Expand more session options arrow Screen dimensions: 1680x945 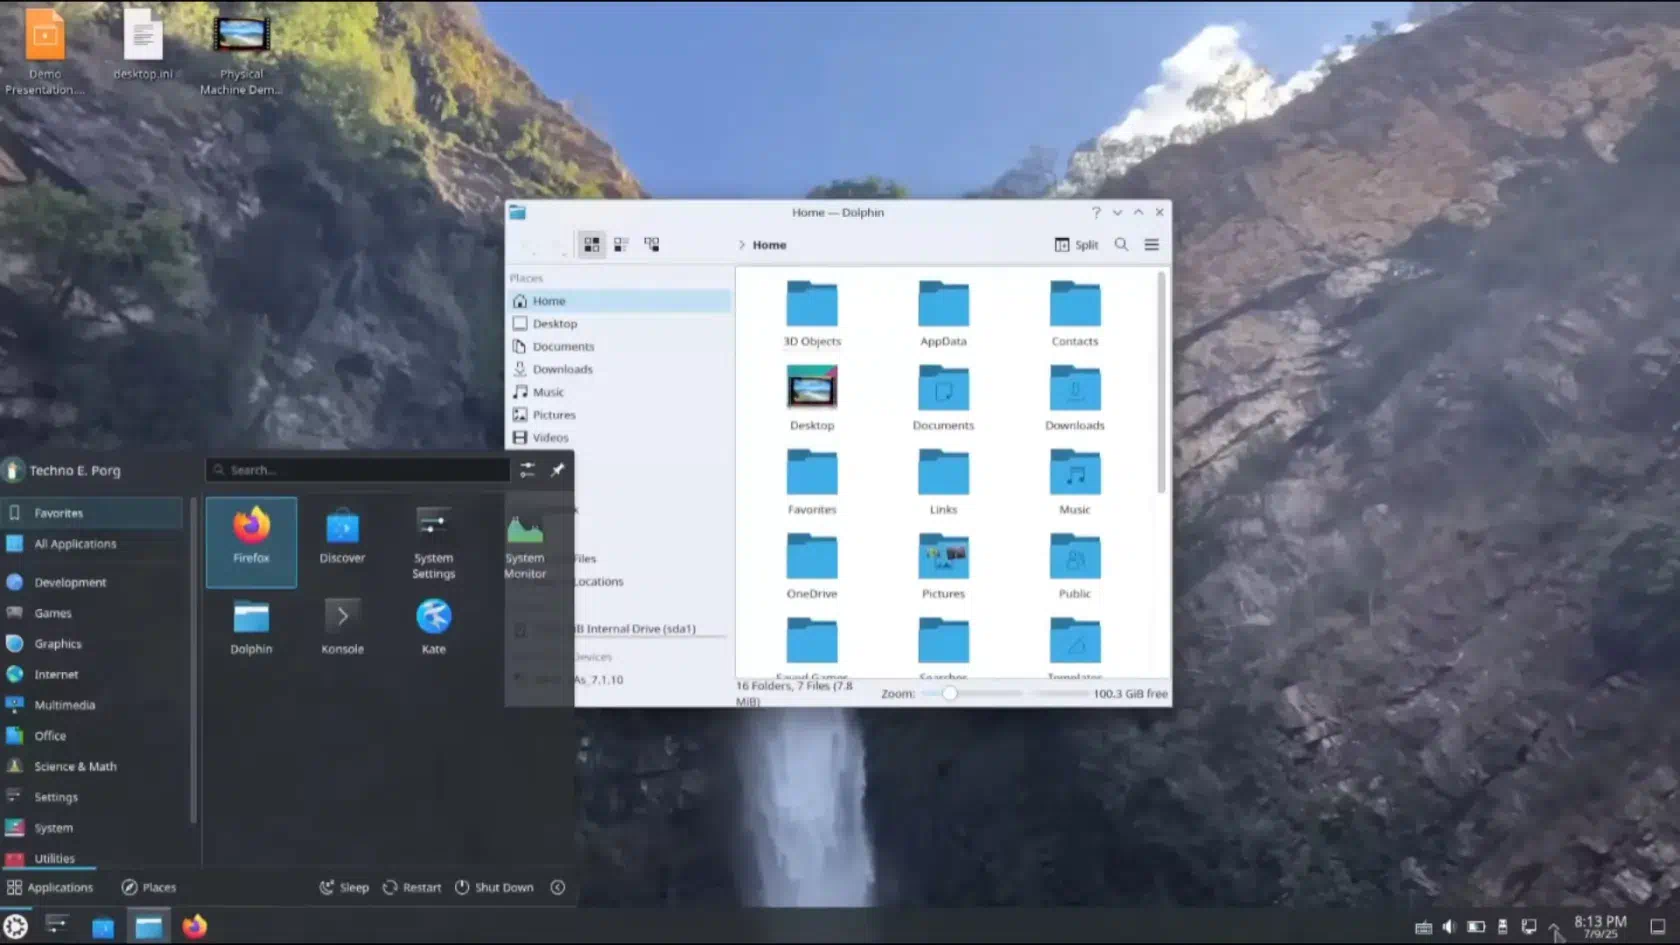[x=558, y=887]
